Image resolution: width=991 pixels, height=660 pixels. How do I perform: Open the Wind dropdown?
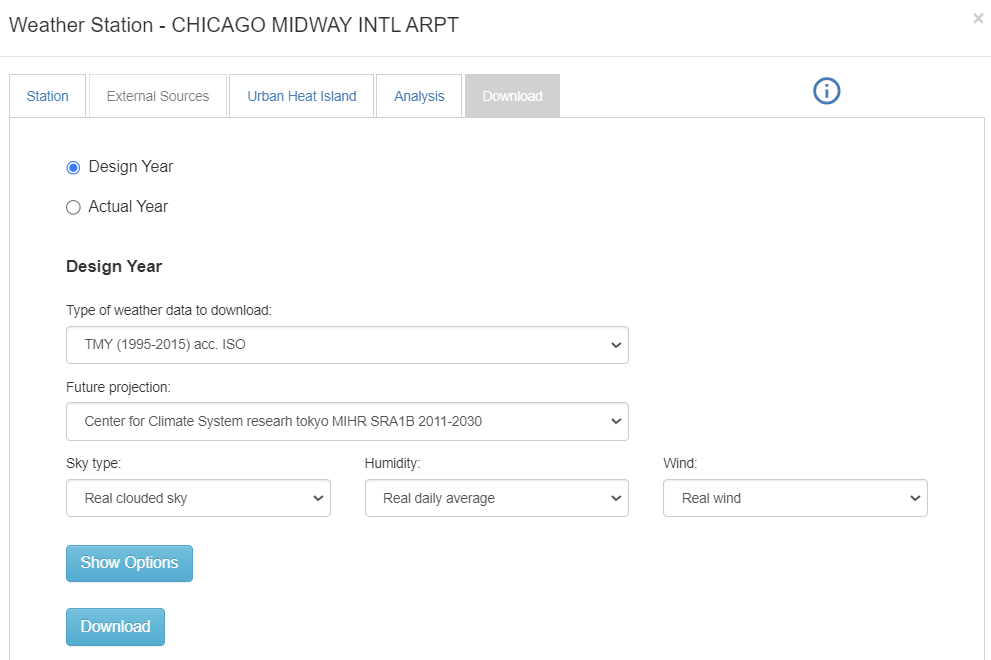pyautogui.click(x=794, y=498)
